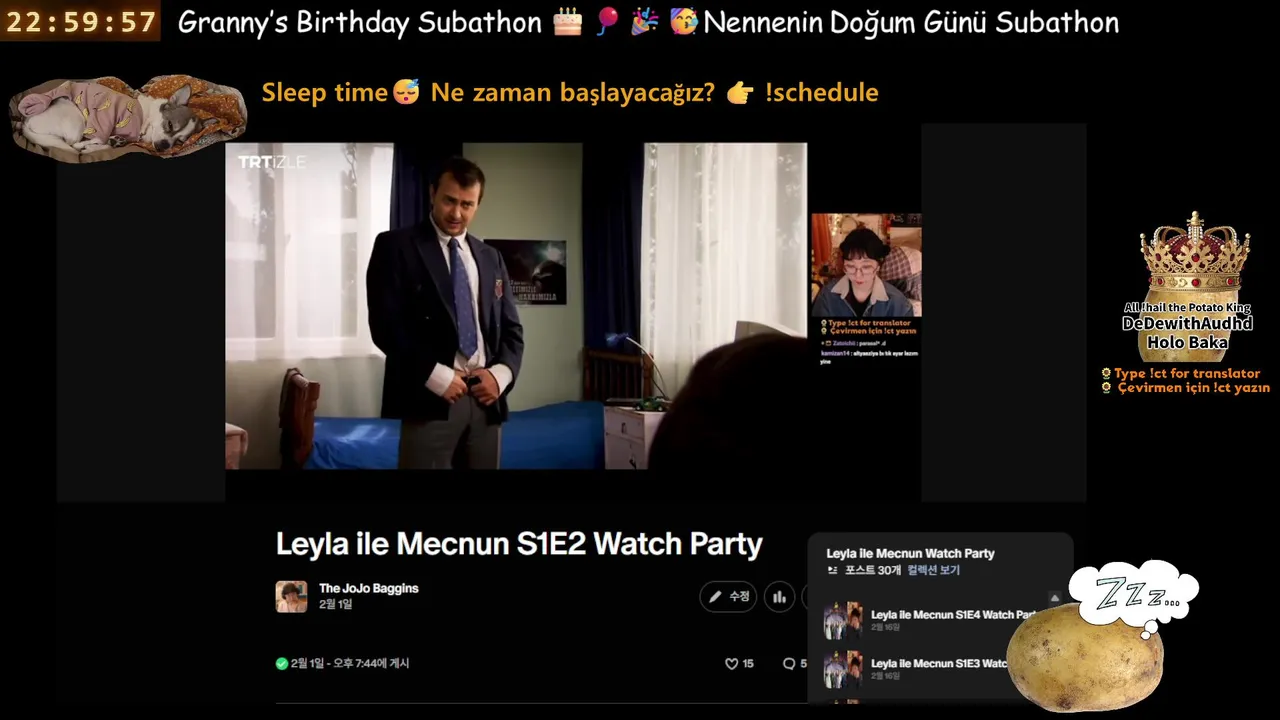Image resolution: width=1280 pixels, height=720 pixels.
Task: Click the S1E4 post thumbnail image
Action: 843,620
